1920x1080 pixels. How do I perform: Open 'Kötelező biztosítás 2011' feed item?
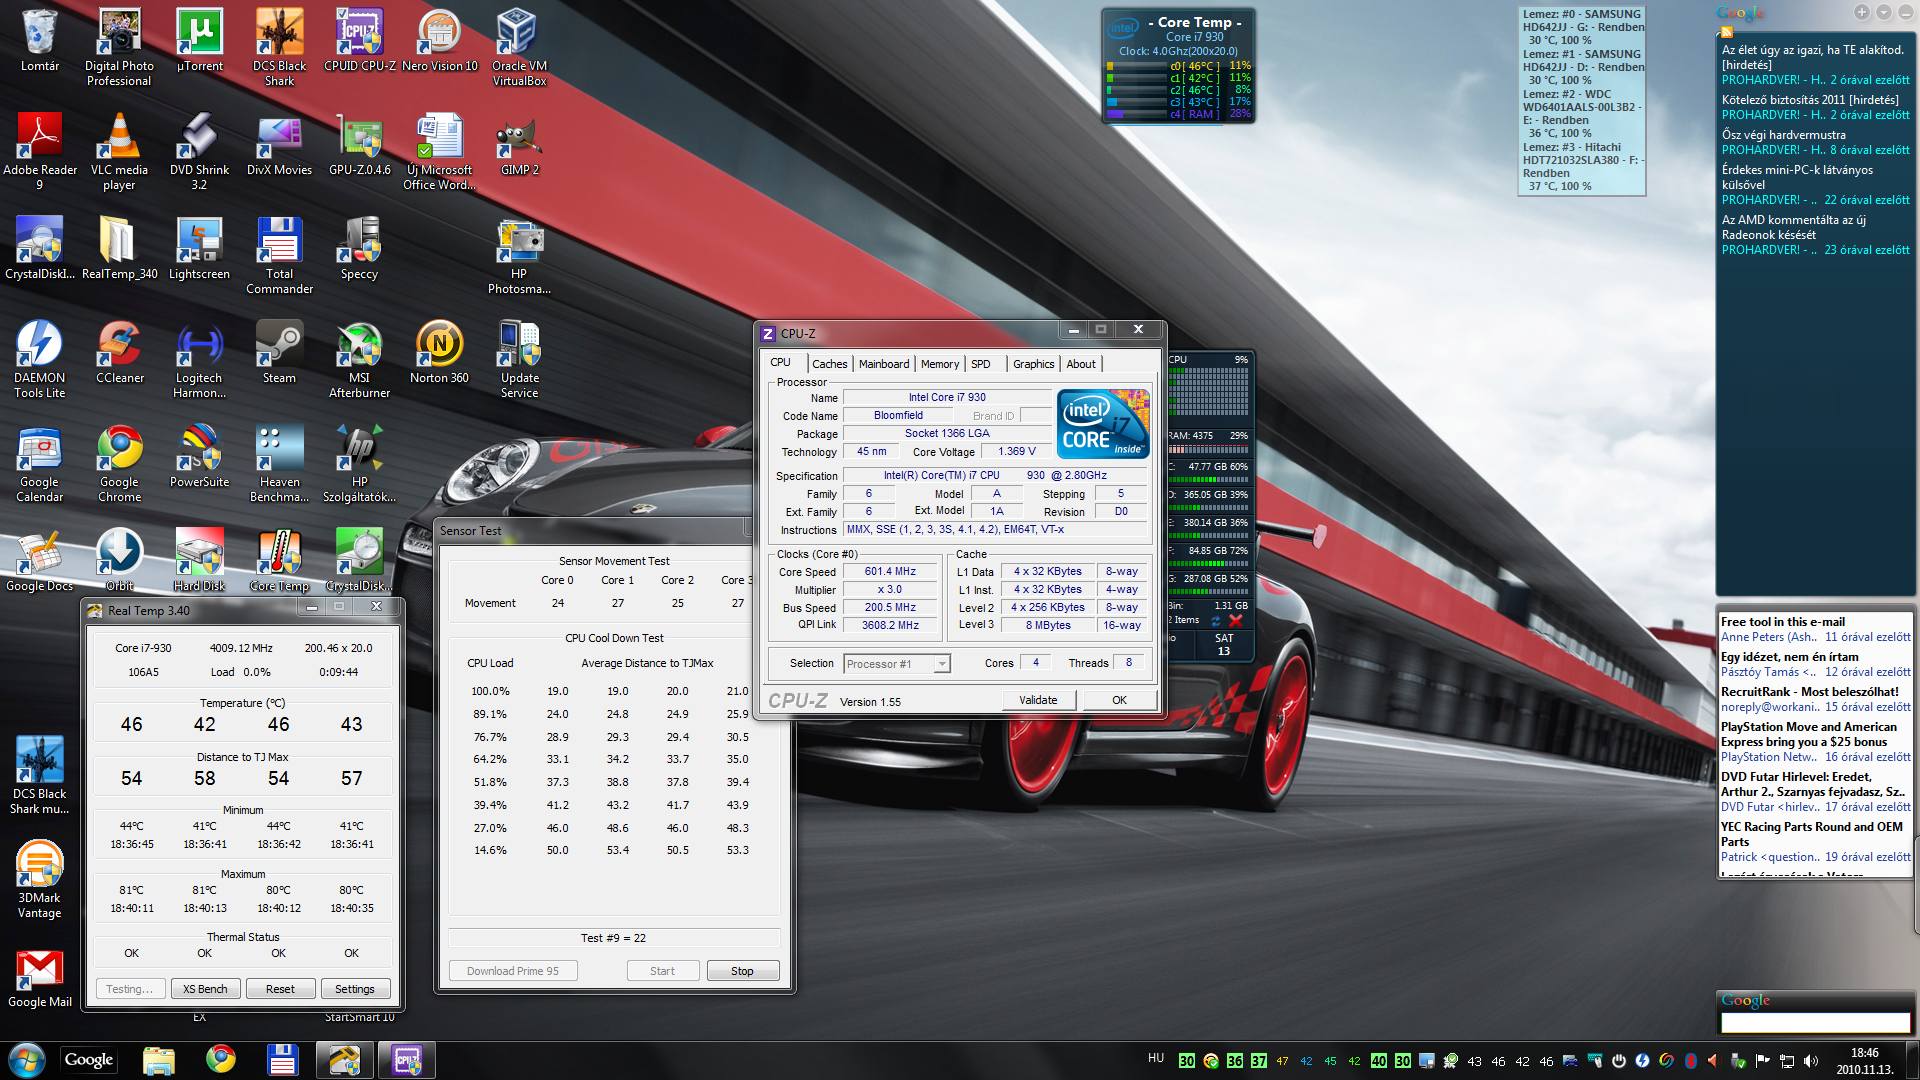1810,100
